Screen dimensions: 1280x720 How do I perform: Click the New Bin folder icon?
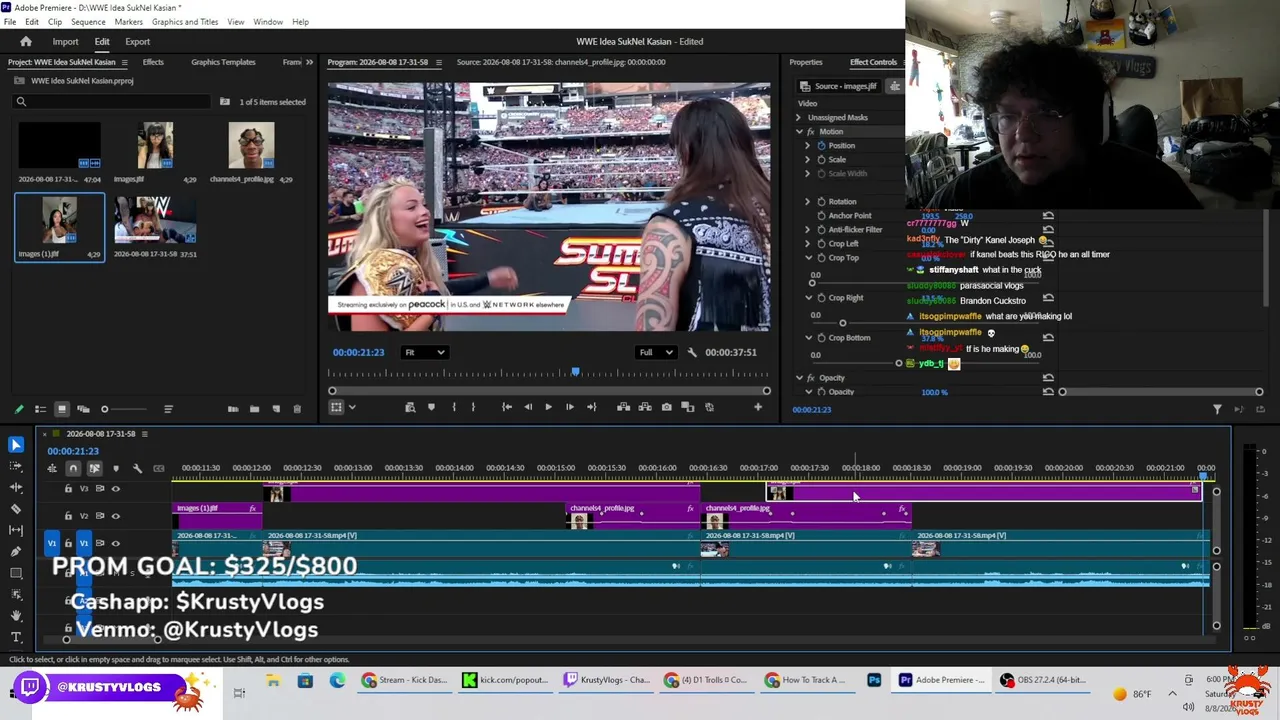(254, 409)
